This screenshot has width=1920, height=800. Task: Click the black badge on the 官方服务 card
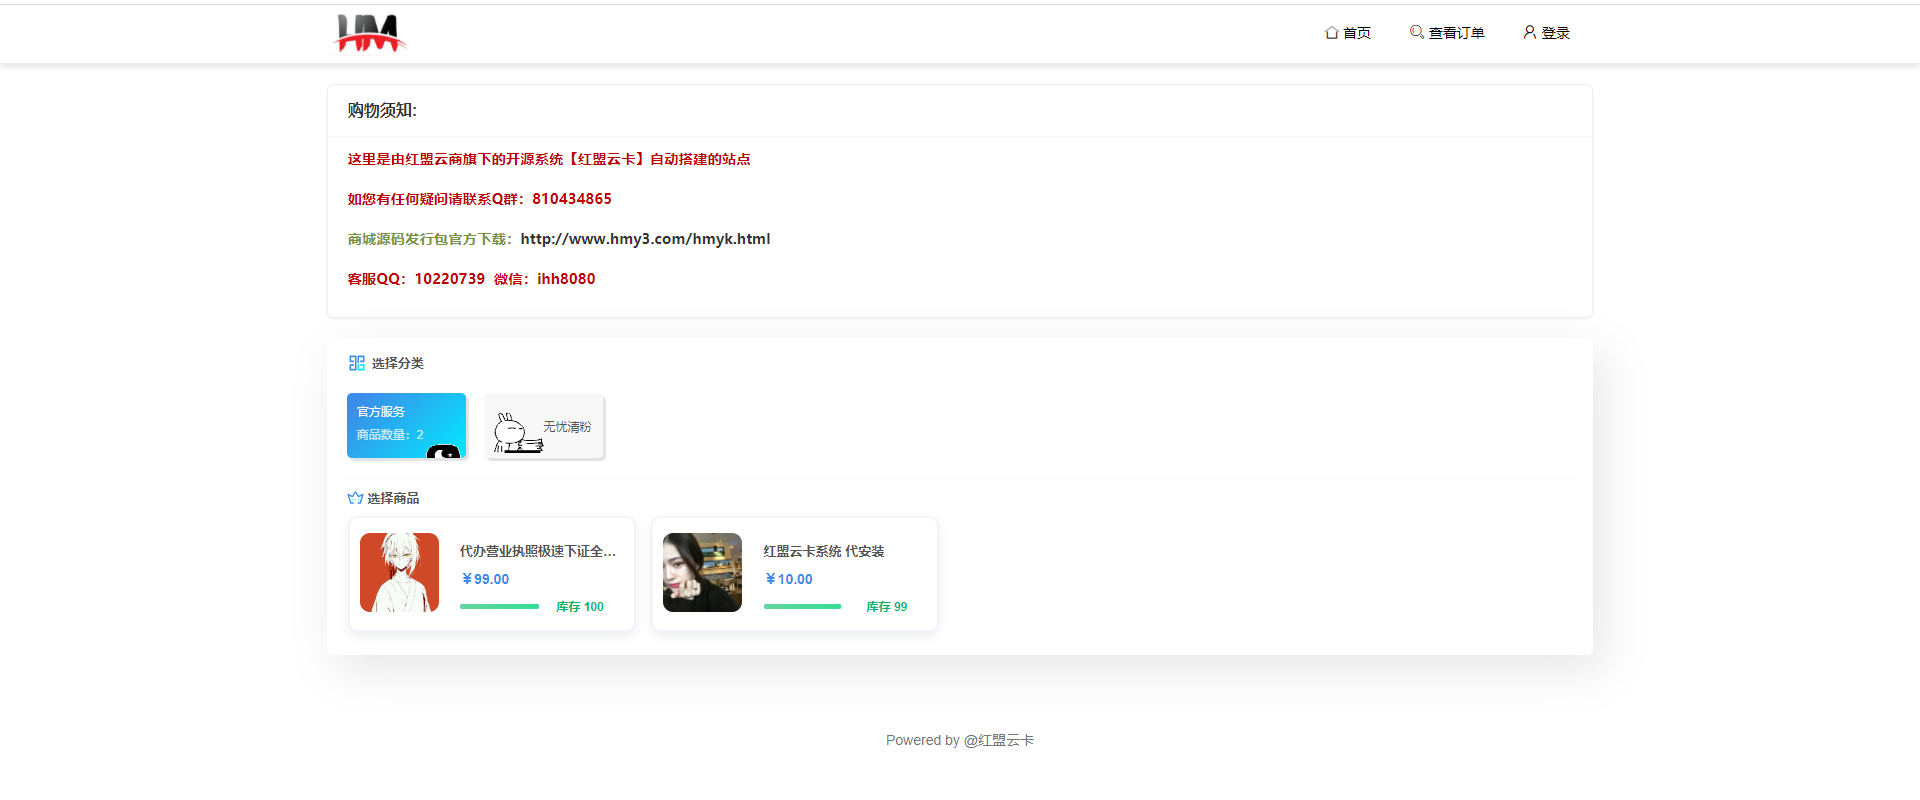[x=443, y=452]
